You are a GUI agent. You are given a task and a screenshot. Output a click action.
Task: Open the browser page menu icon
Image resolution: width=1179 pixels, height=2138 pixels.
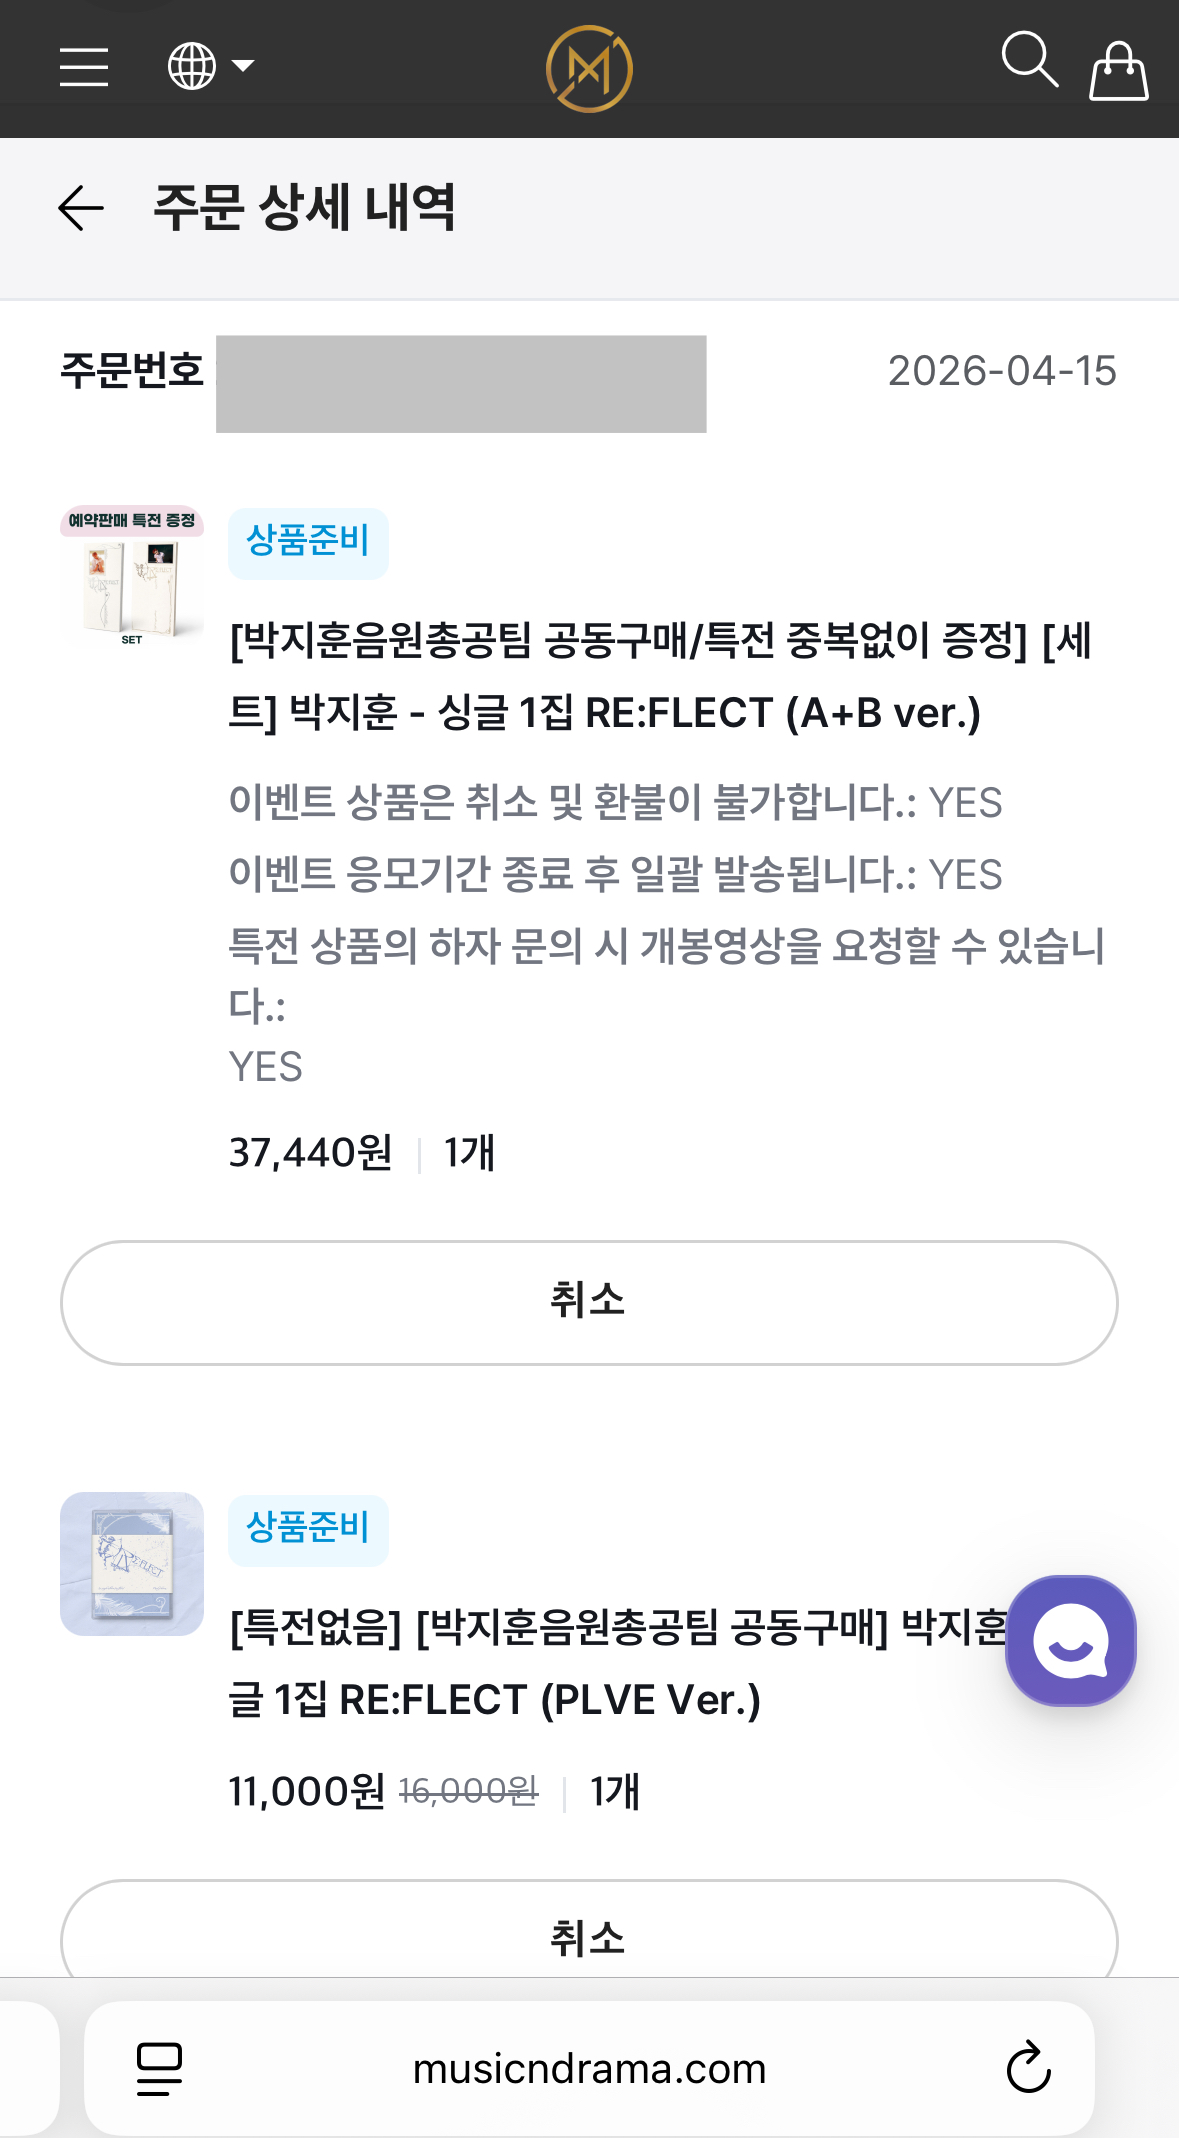click(x=160, y=2068)
